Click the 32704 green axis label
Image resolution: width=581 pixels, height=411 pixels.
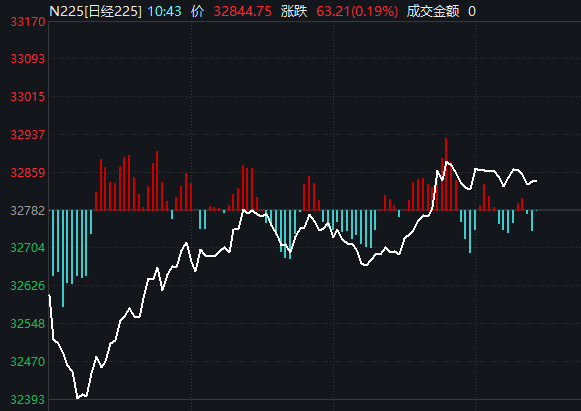pyautogui.click(x=28, y=248)
